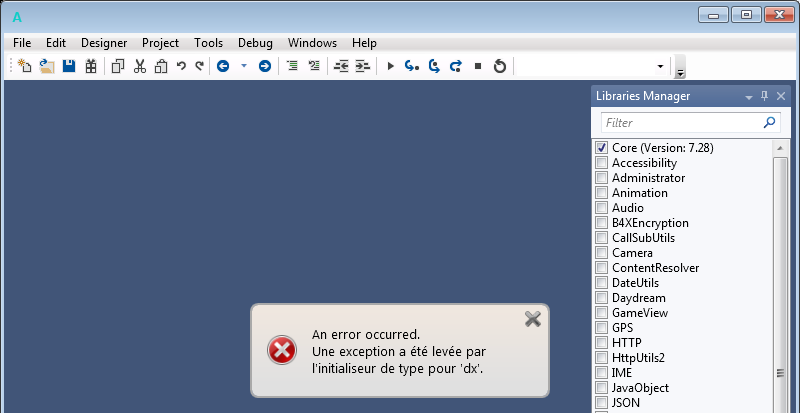Click the Paste clipboard icon
Screen dimensions: 800x413
click(x=161, y=66)
